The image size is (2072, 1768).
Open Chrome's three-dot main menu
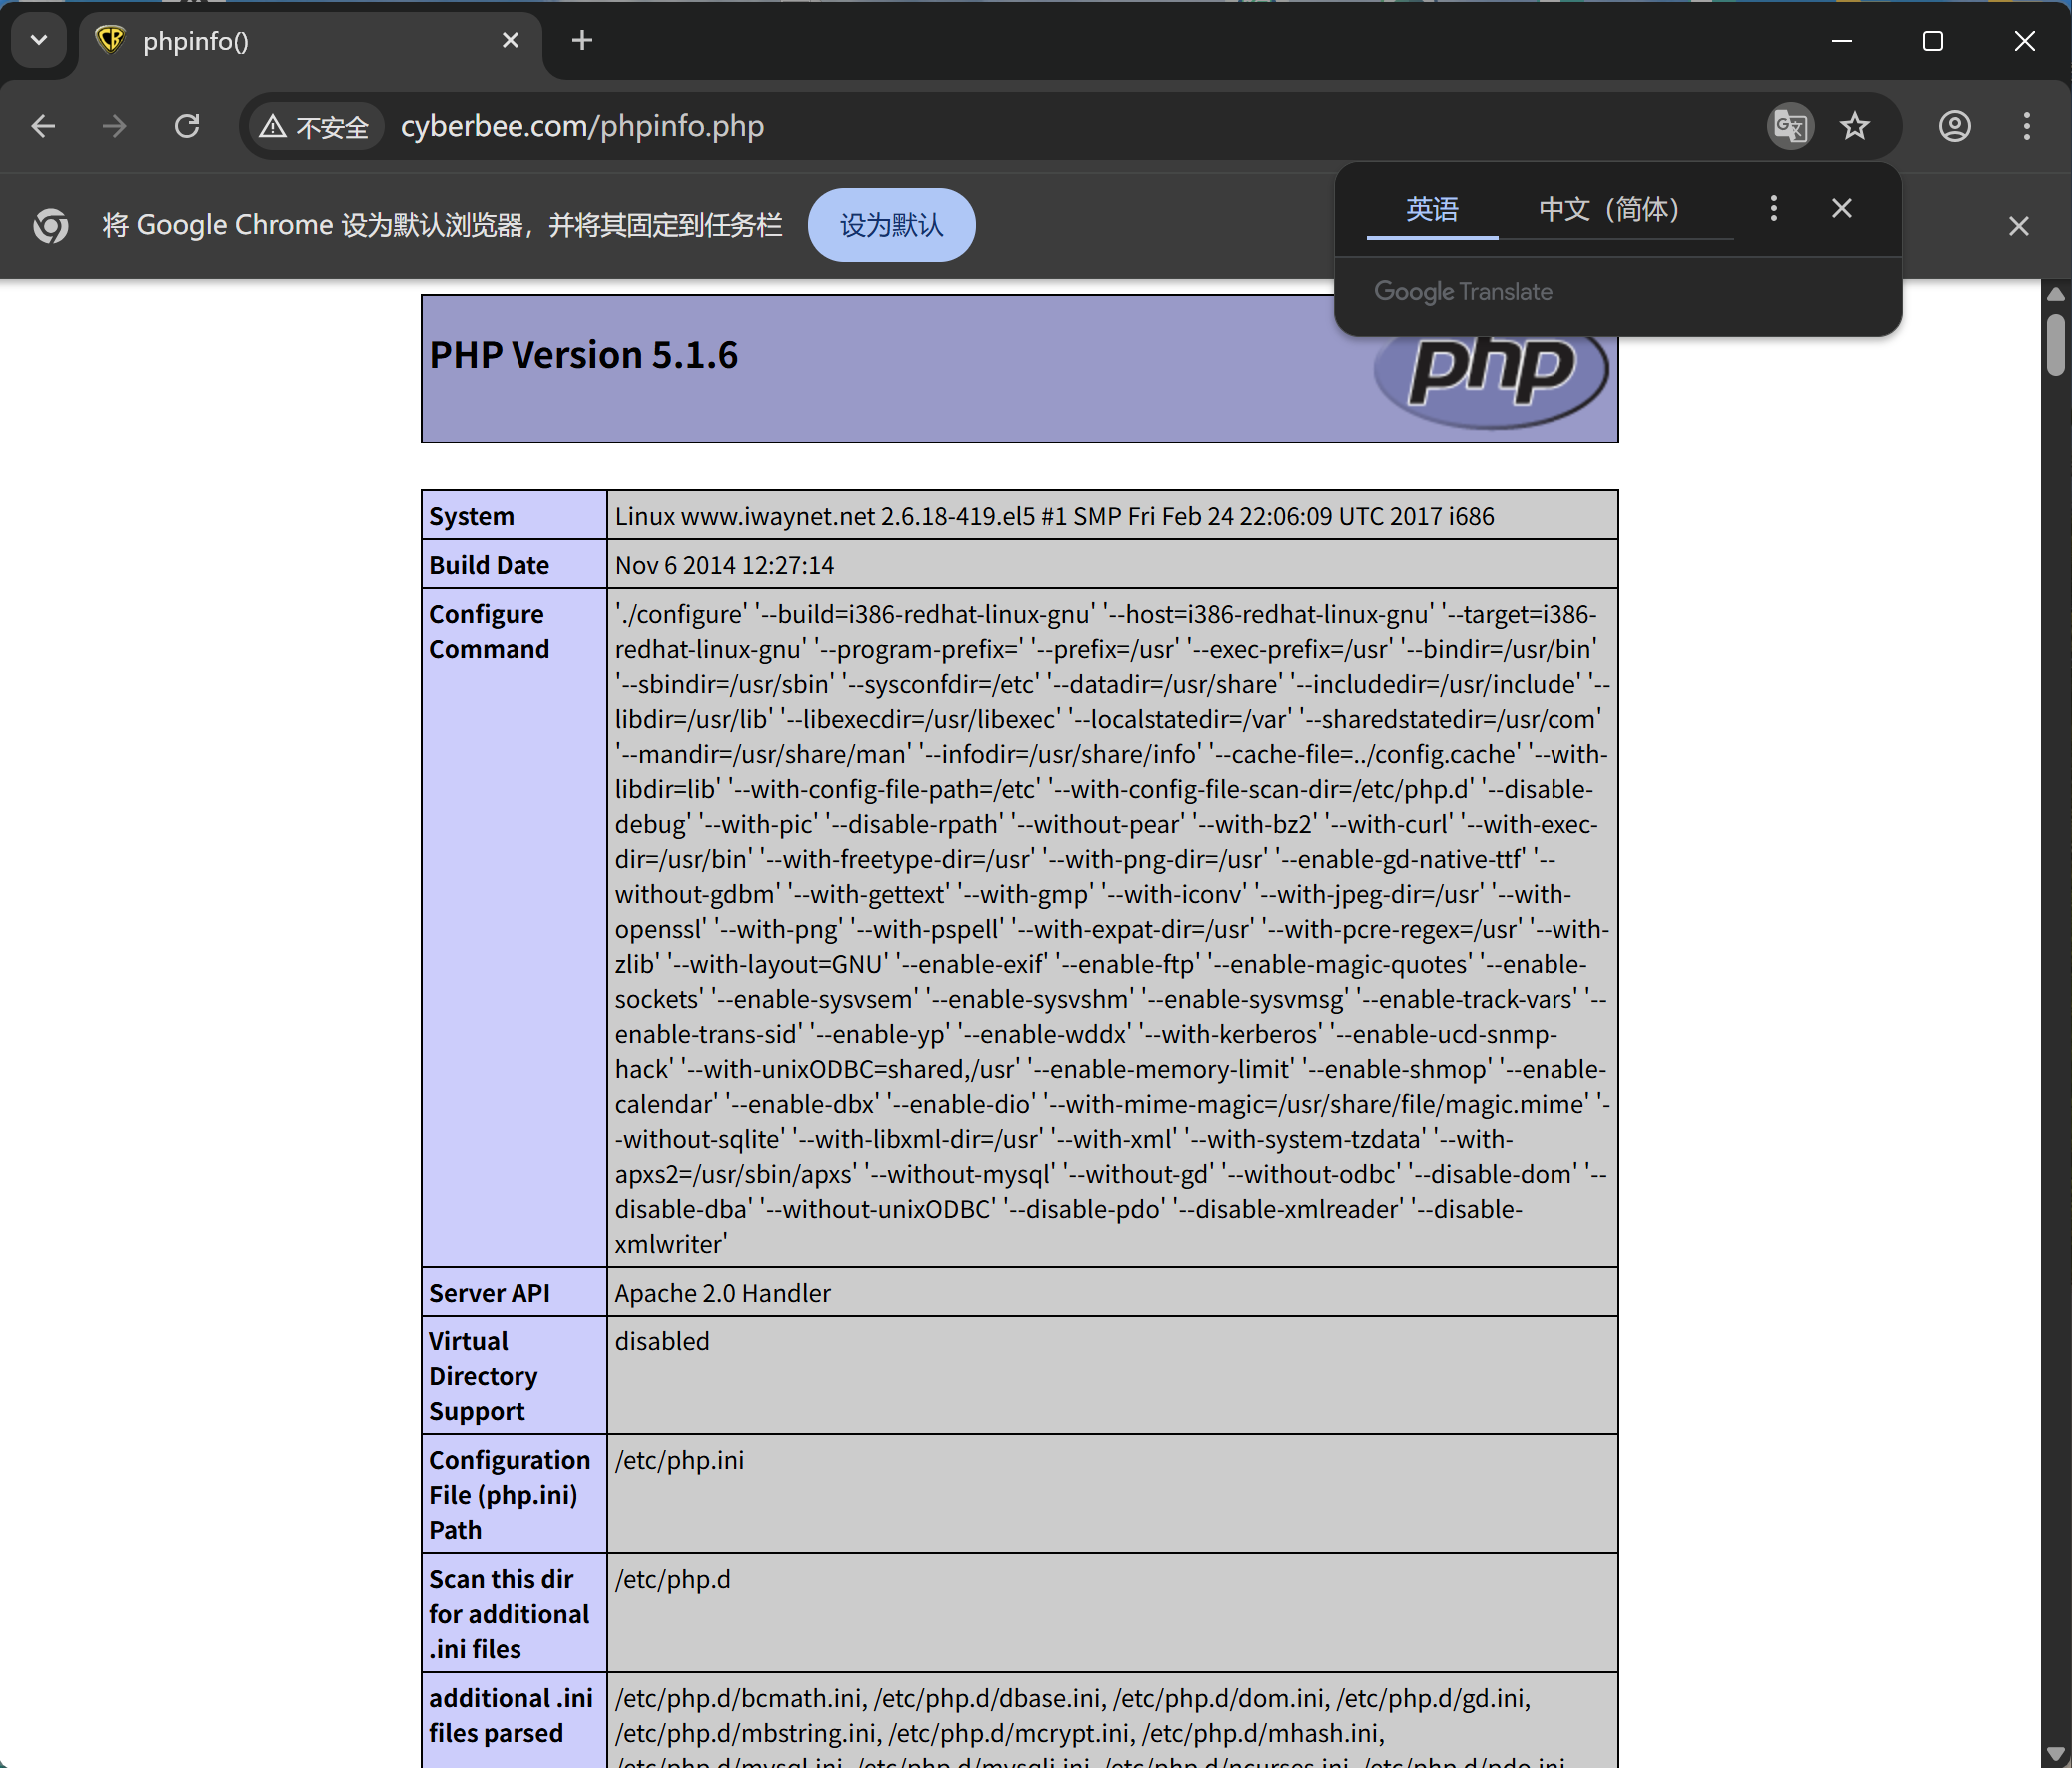[2026, 126]
